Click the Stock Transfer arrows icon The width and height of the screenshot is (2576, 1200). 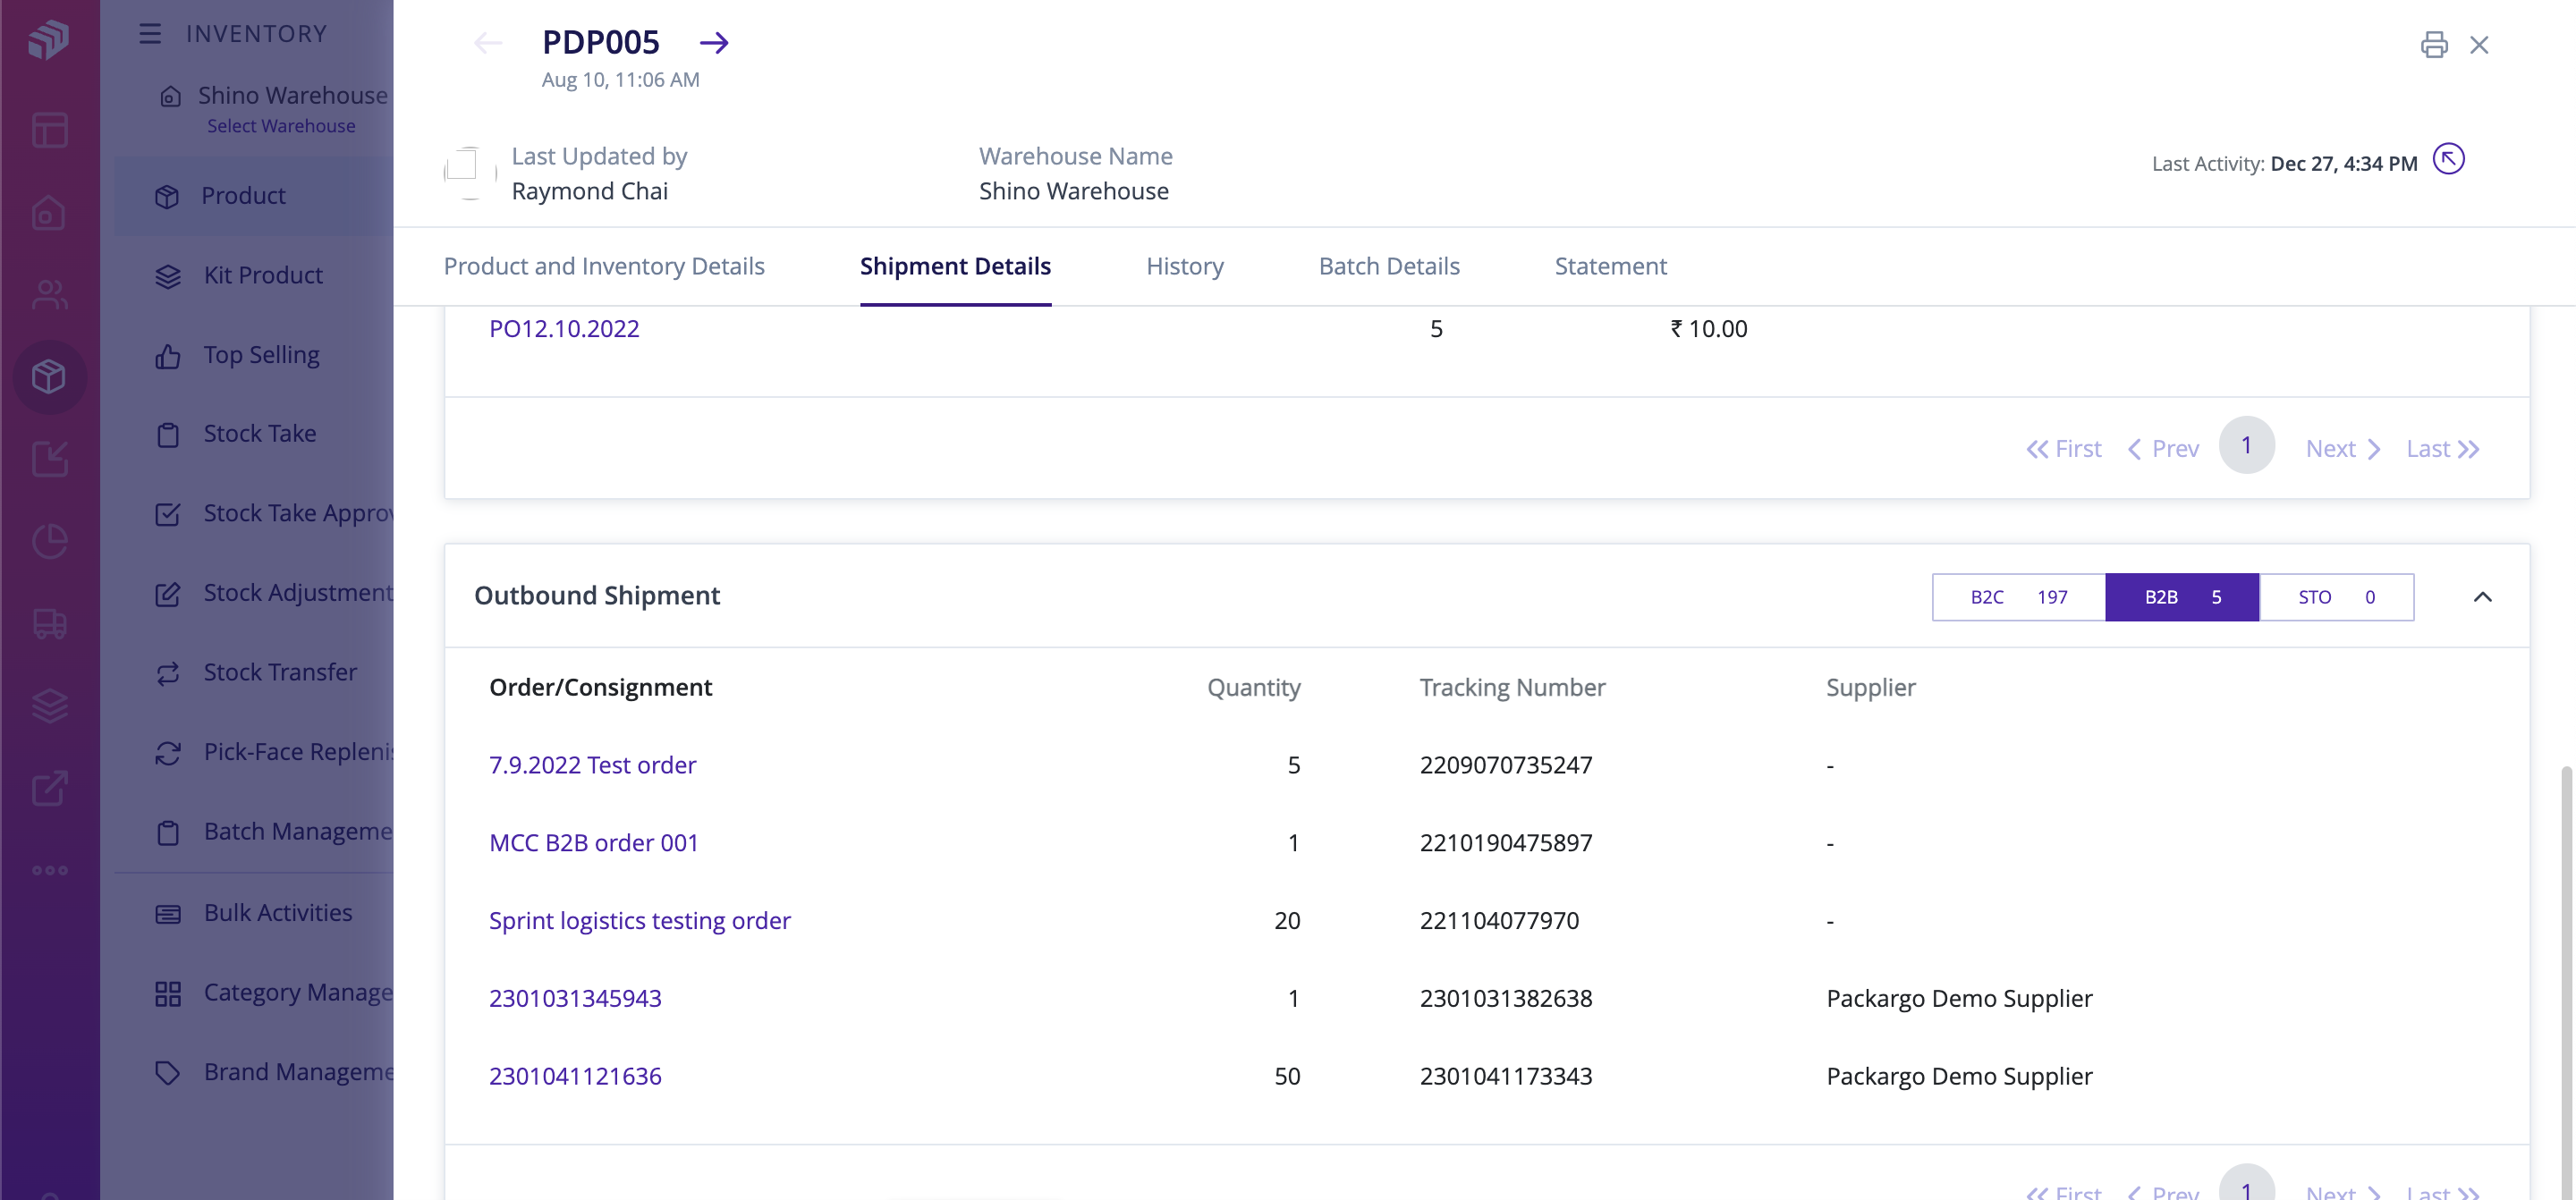(168, 673)
